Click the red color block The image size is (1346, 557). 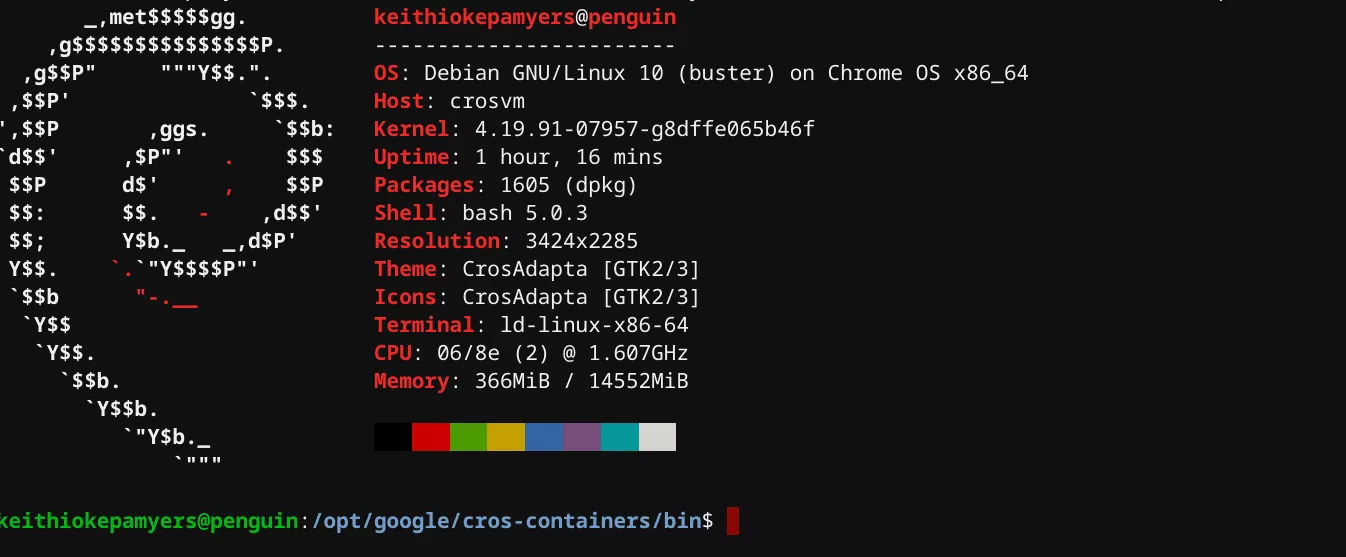tap(430, 437)
